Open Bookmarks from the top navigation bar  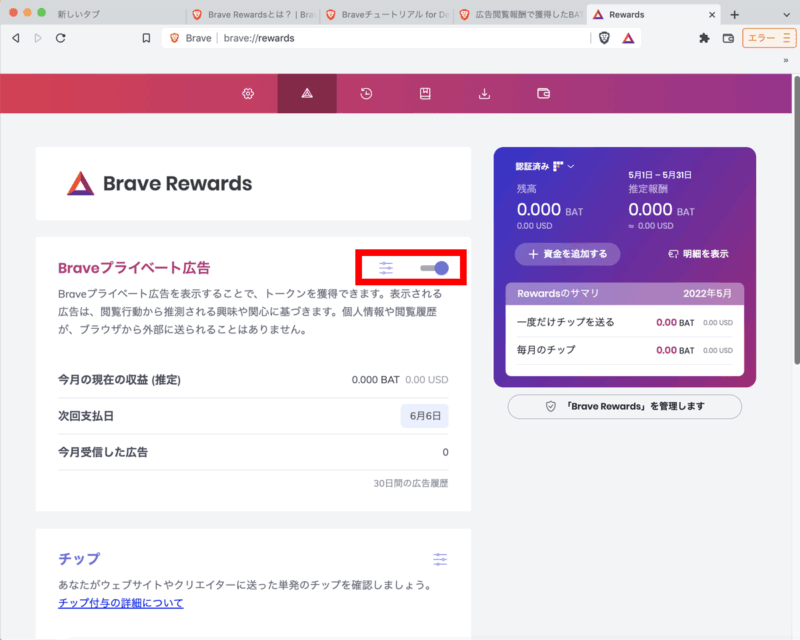click(425, 94)
